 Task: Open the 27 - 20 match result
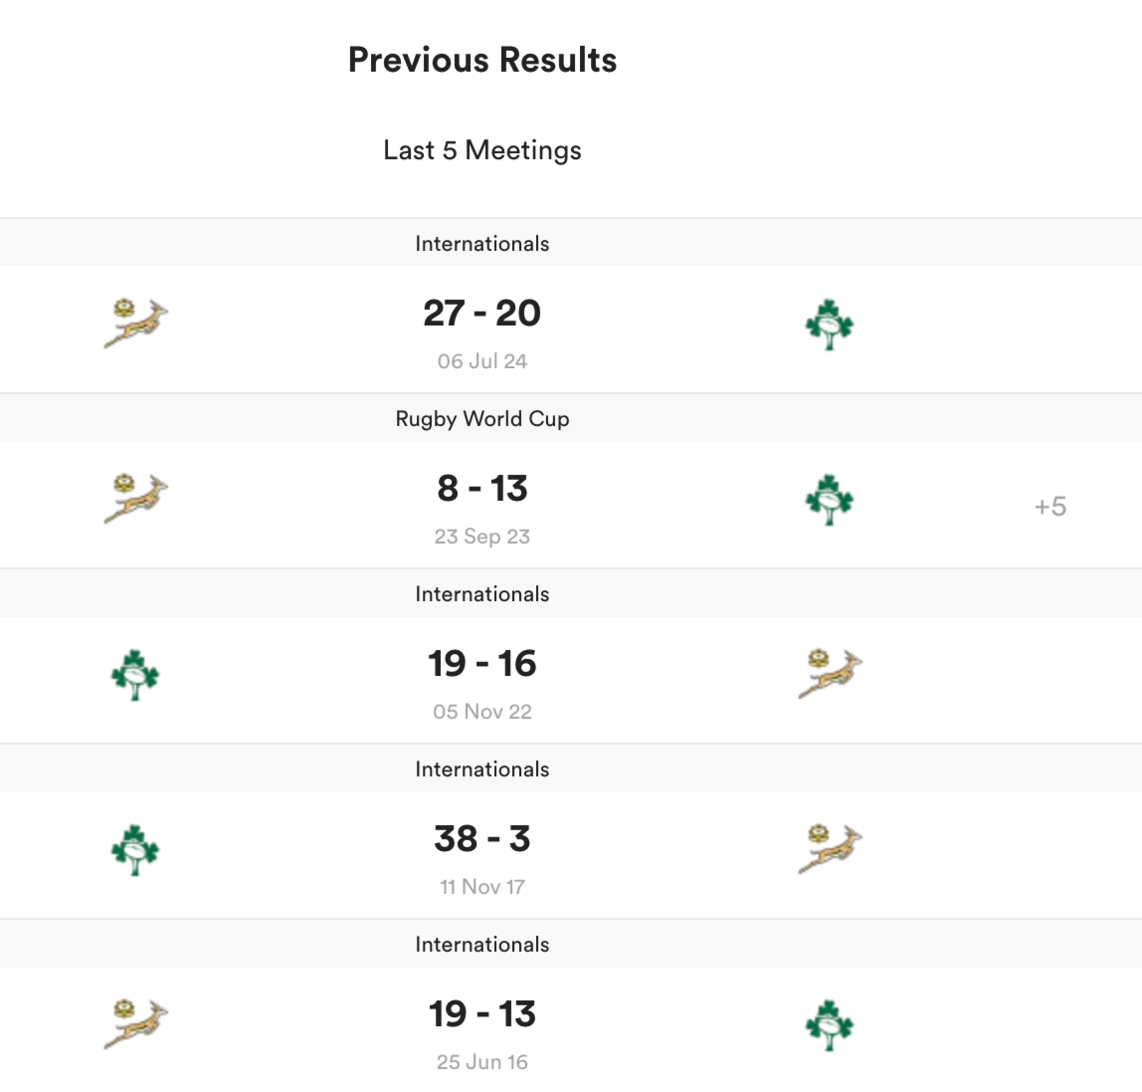pyautogui.click(x=482, y=313)
